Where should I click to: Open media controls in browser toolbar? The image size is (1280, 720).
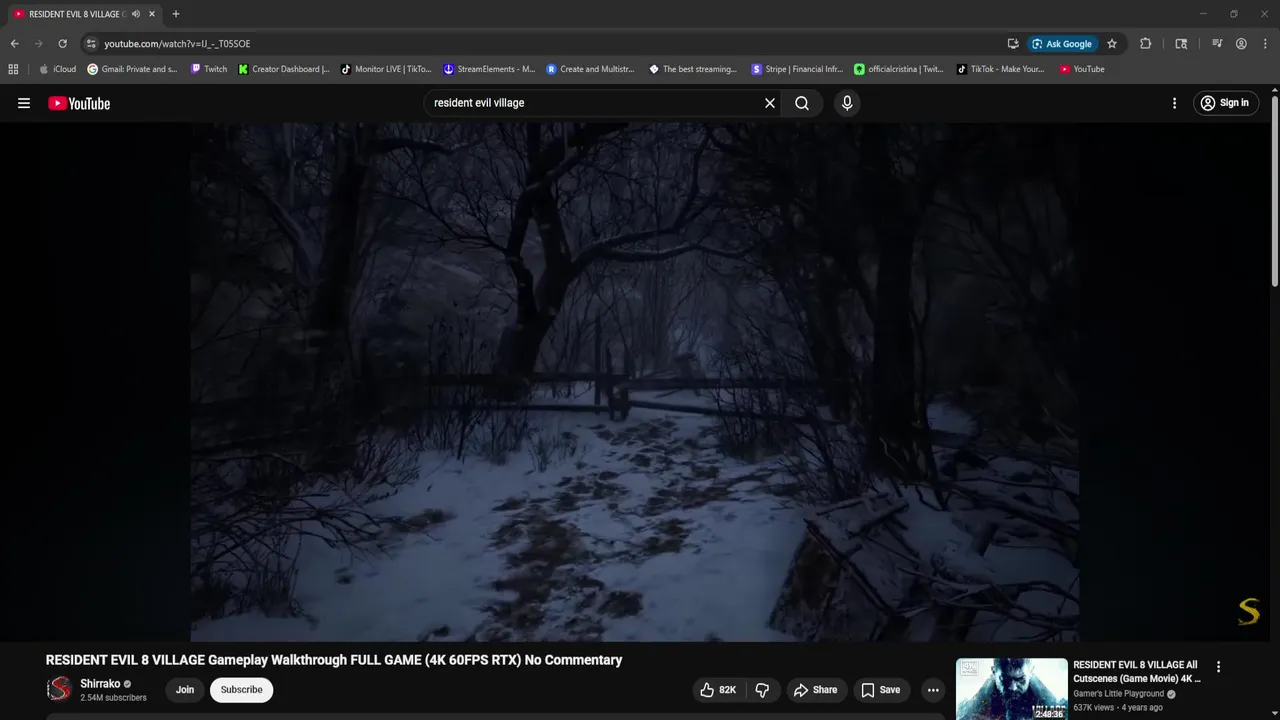(x=1217, y=44)
